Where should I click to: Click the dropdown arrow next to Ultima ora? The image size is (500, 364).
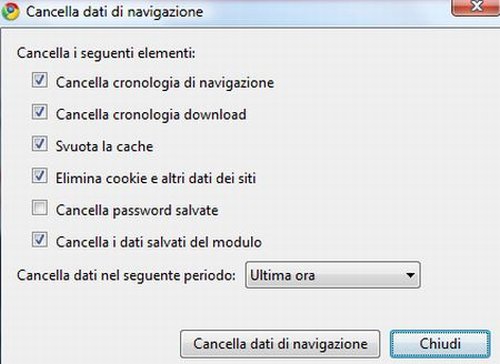410,275
